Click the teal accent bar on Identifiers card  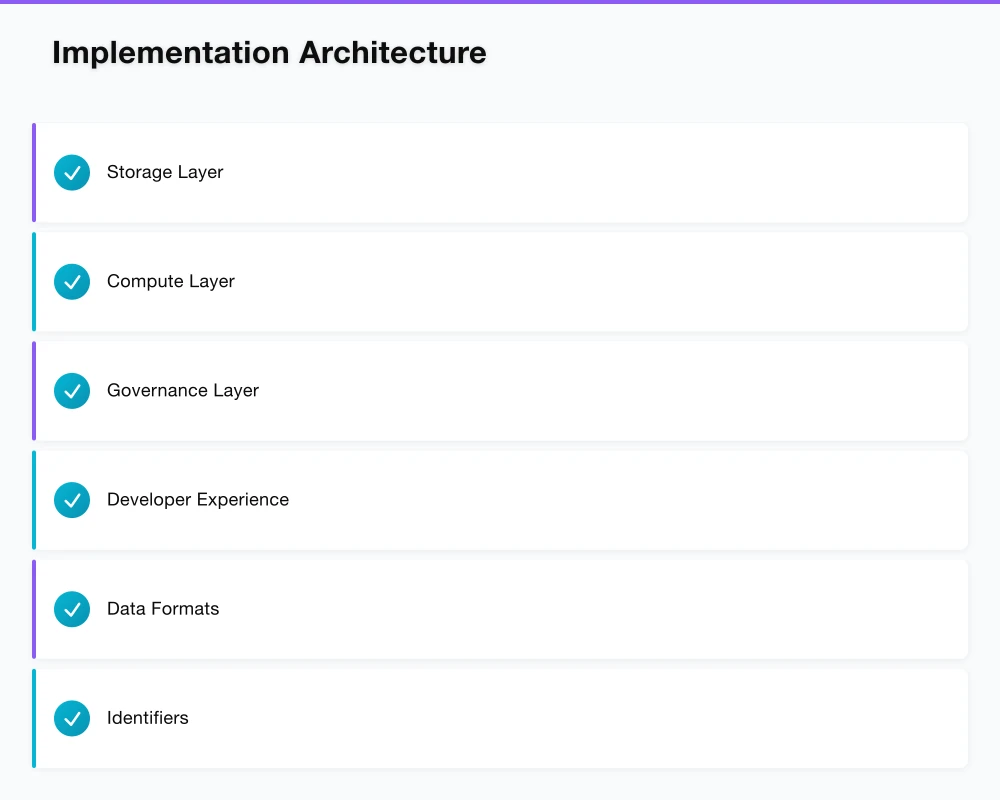coord(34,718)
